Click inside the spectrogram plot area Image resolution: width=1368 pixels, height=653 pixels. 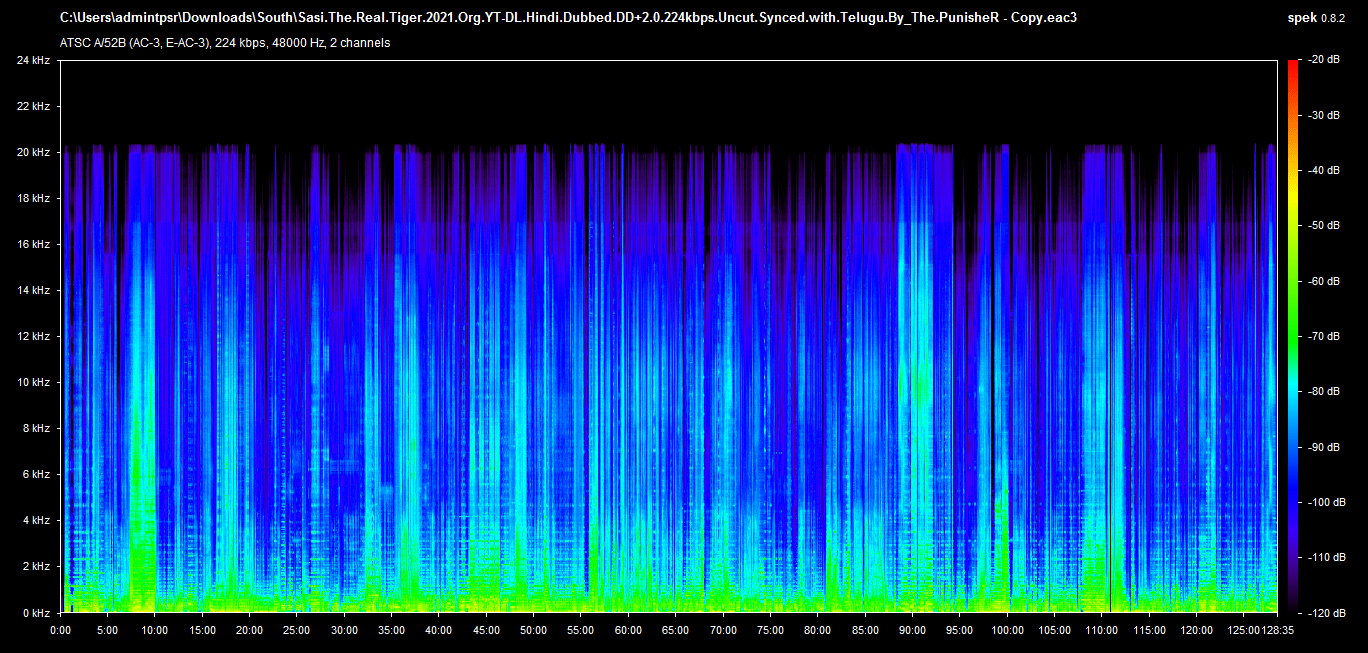point(669,336)
